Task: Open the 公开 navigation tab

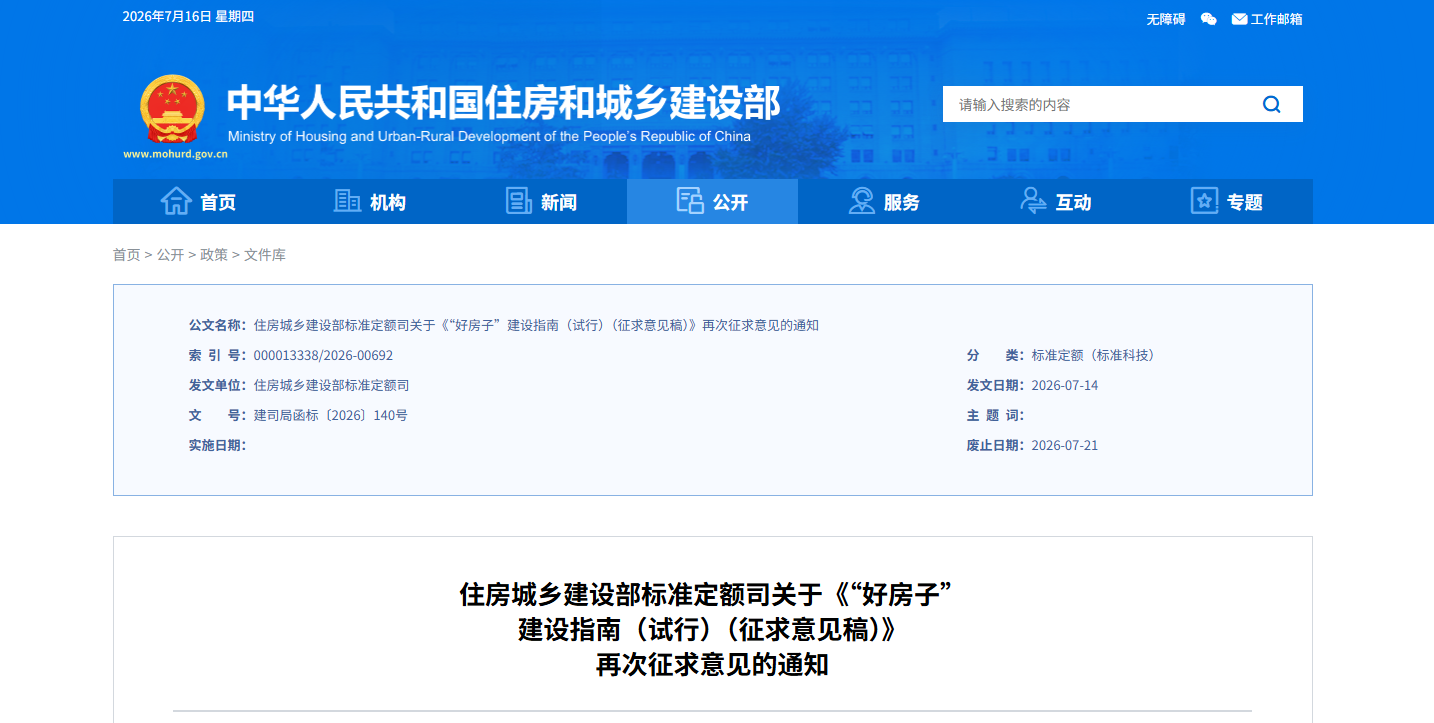Action: (x=712, y=201)
